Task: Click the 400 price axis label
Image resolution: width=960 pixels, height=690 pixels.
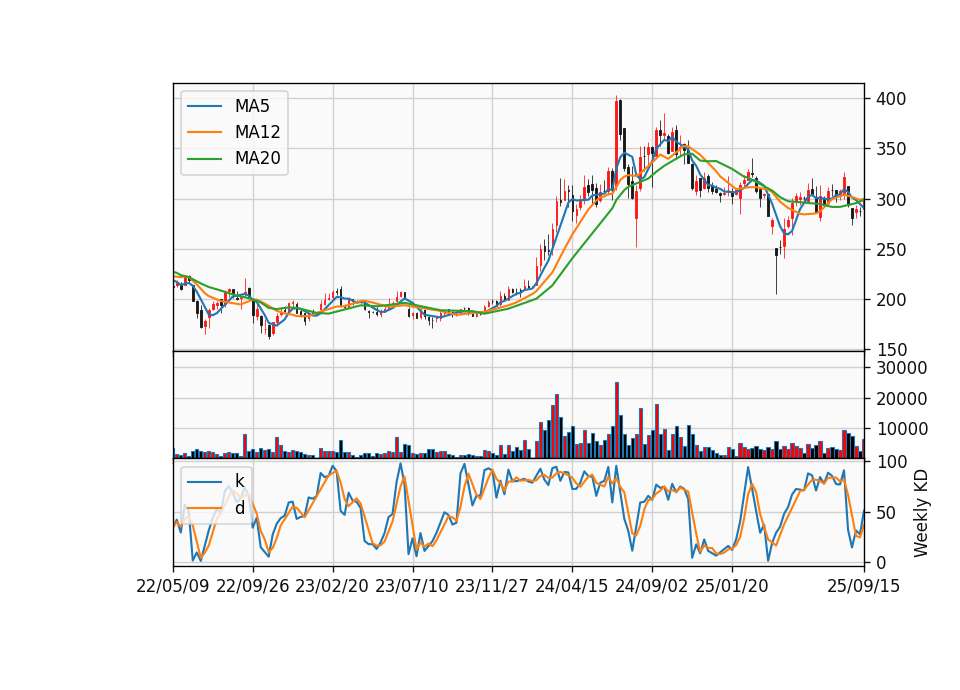Action: pos(891,99)
